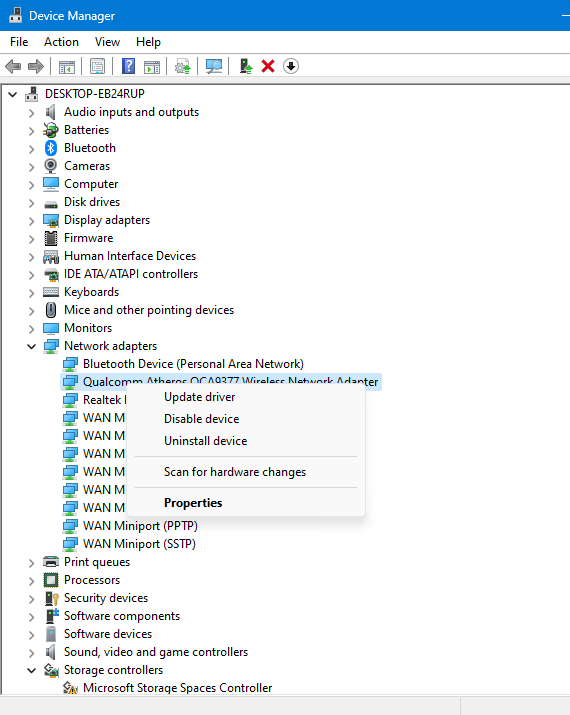Click the Processors category icon
The width and height of the screenshot is (570, 715).
click(x=51, y=580)
